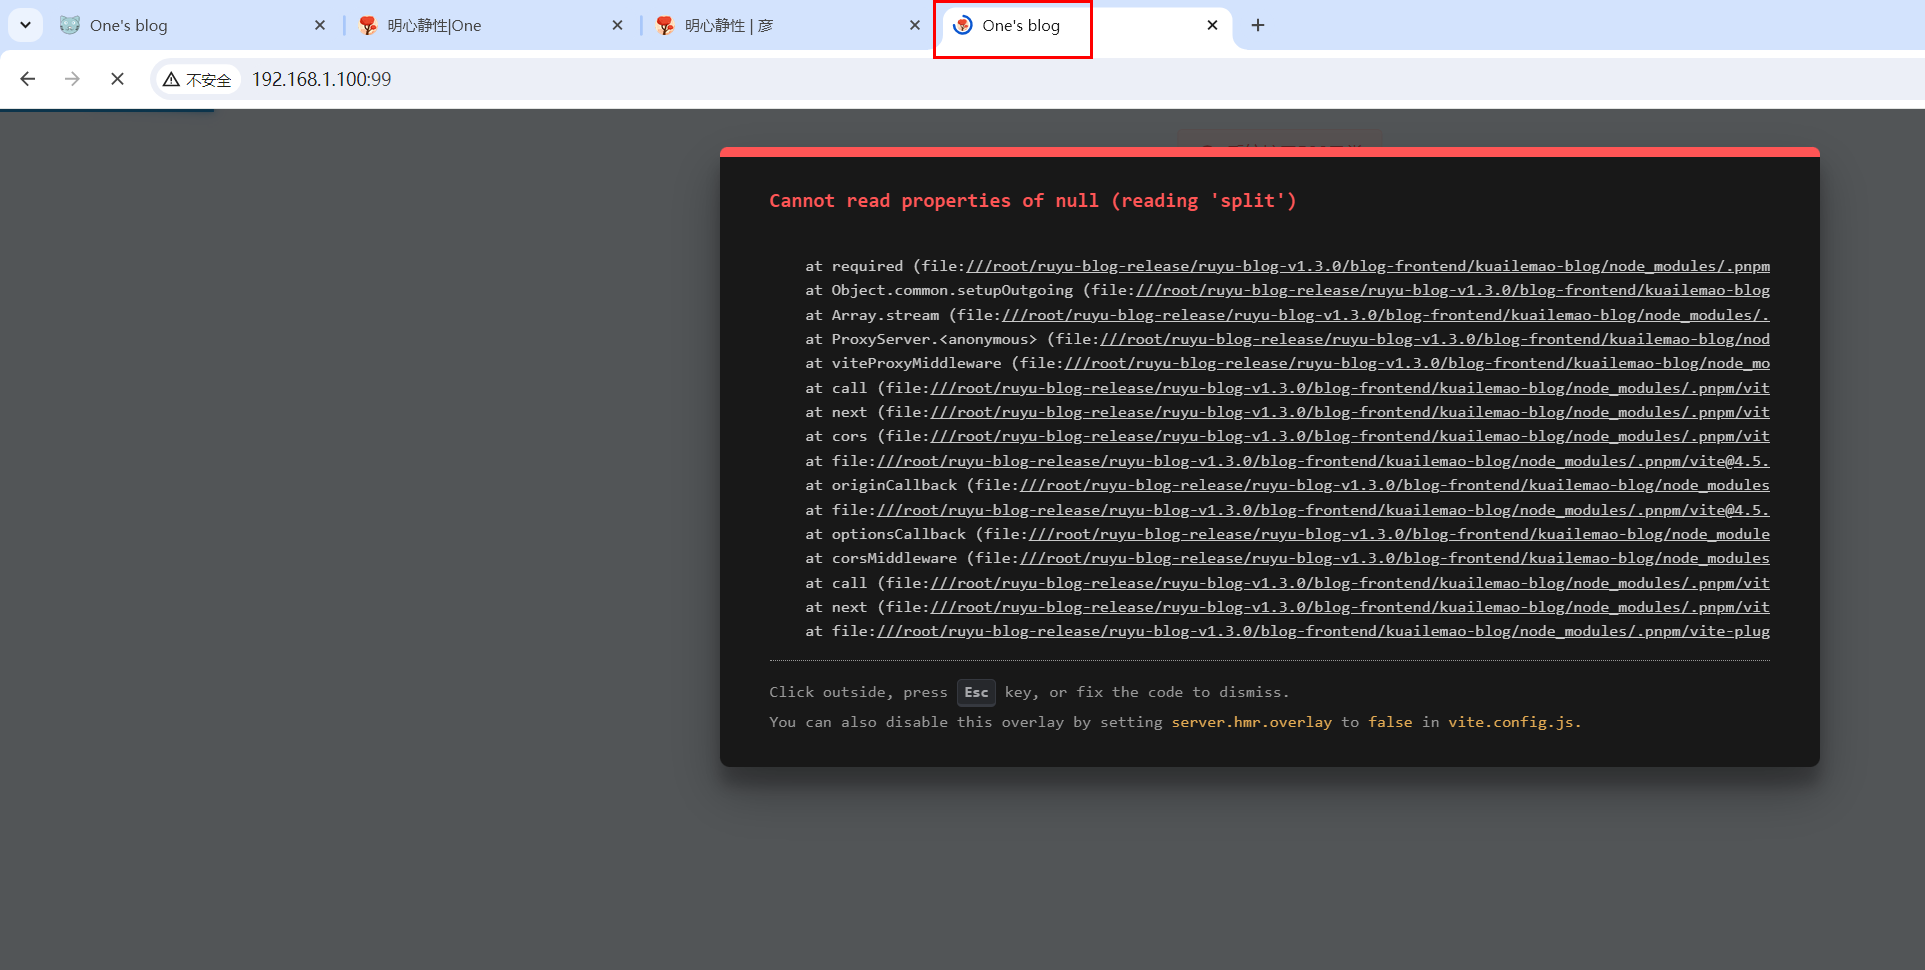Open the last stack line vite-plug file link
The image size is (1925, 970).
[1324, 631]
